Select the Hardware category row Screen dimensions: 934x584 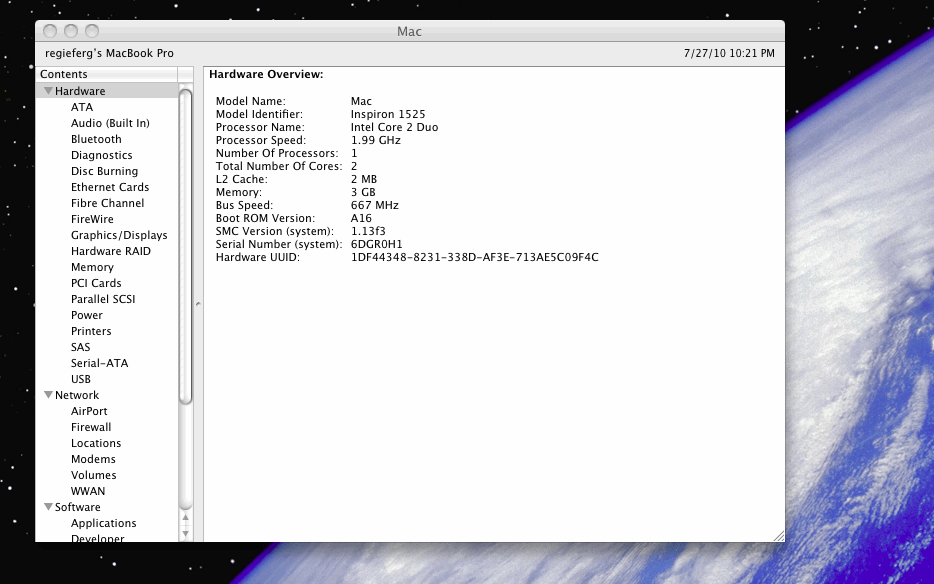pos(107,91)
